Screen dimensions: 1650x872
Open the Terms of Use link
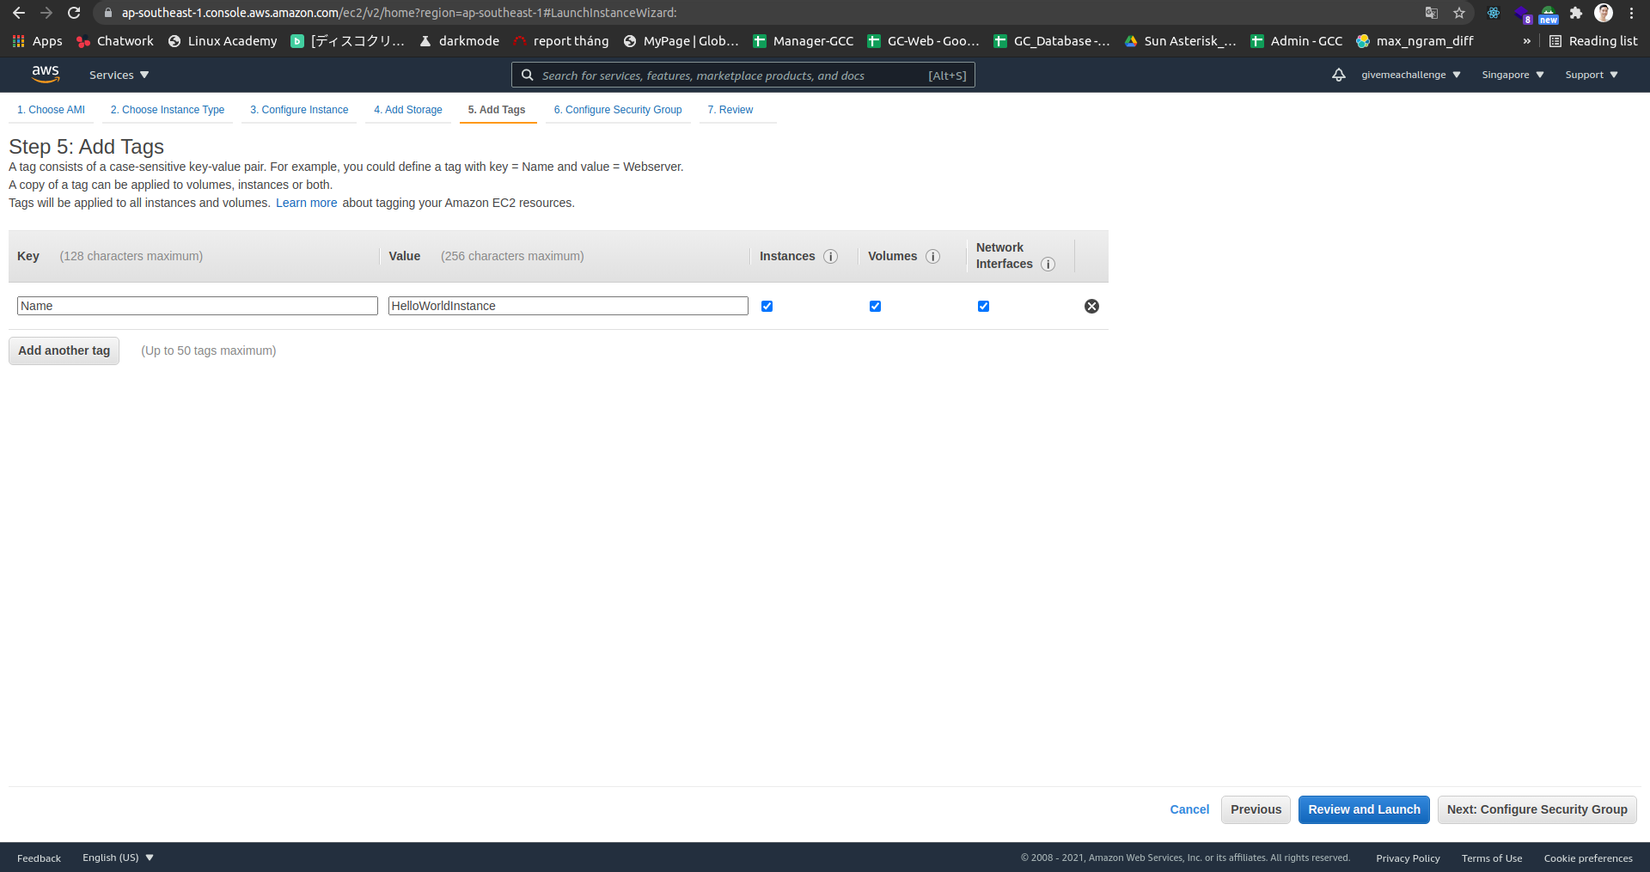pos(1492,858)
